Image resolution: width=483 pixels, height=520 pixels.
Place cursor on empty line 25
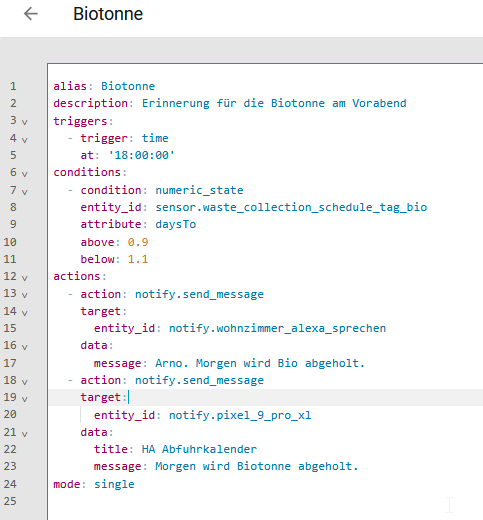point(265,501)
